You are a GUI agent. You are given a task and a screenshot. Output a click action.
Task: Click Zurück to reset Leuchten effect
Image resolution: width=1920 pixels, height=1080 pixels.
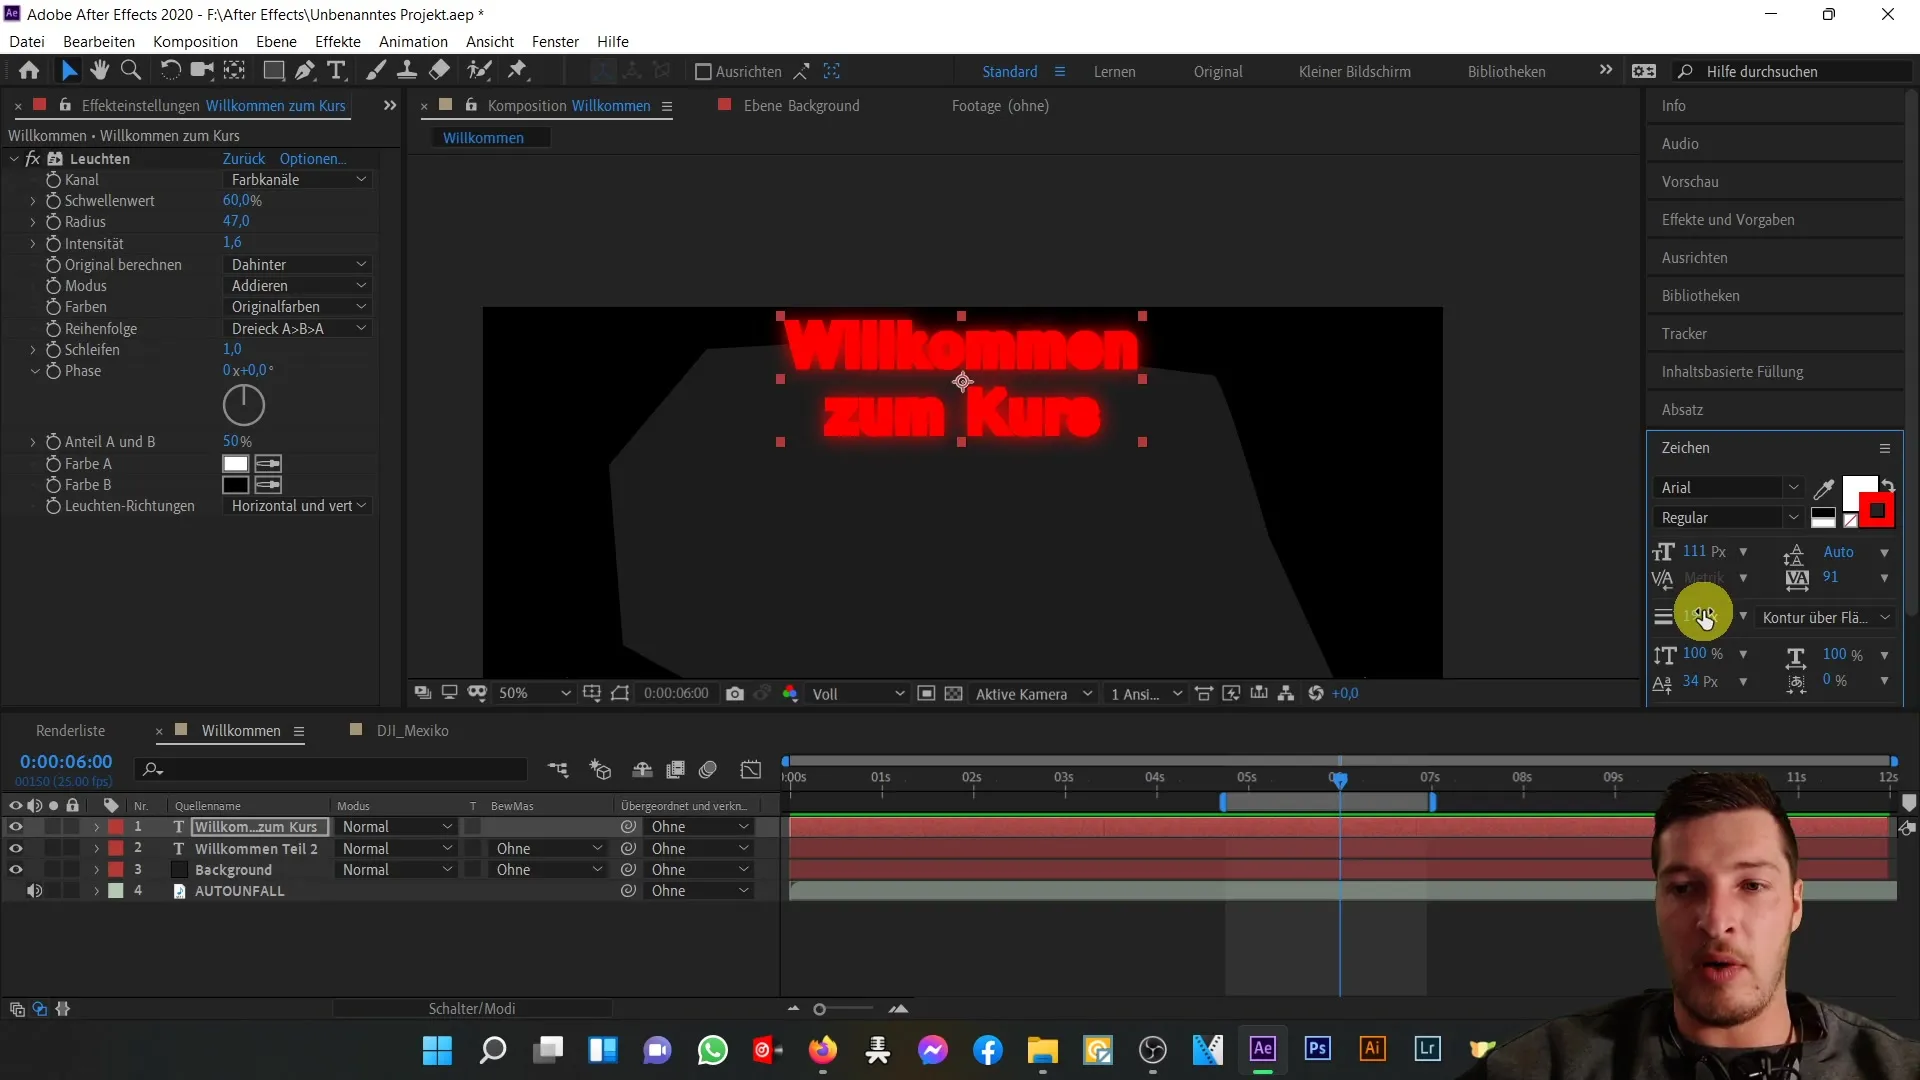pos(244,159)
